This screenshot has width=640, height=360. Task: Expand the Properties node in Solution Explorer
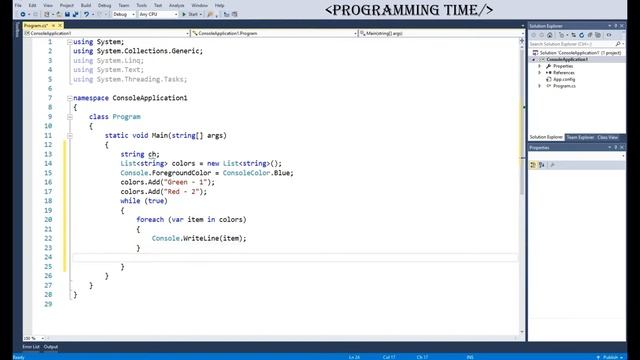tap(540, 66)
